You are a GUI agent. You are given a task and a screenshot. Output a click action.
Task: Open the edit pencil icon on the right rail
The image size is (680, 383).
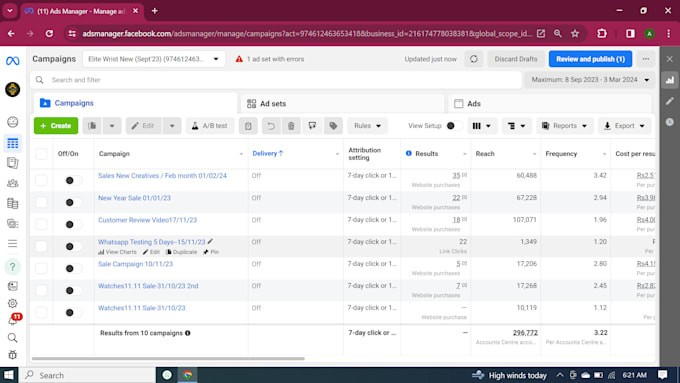pyautogui.click(x=670, y=101)
